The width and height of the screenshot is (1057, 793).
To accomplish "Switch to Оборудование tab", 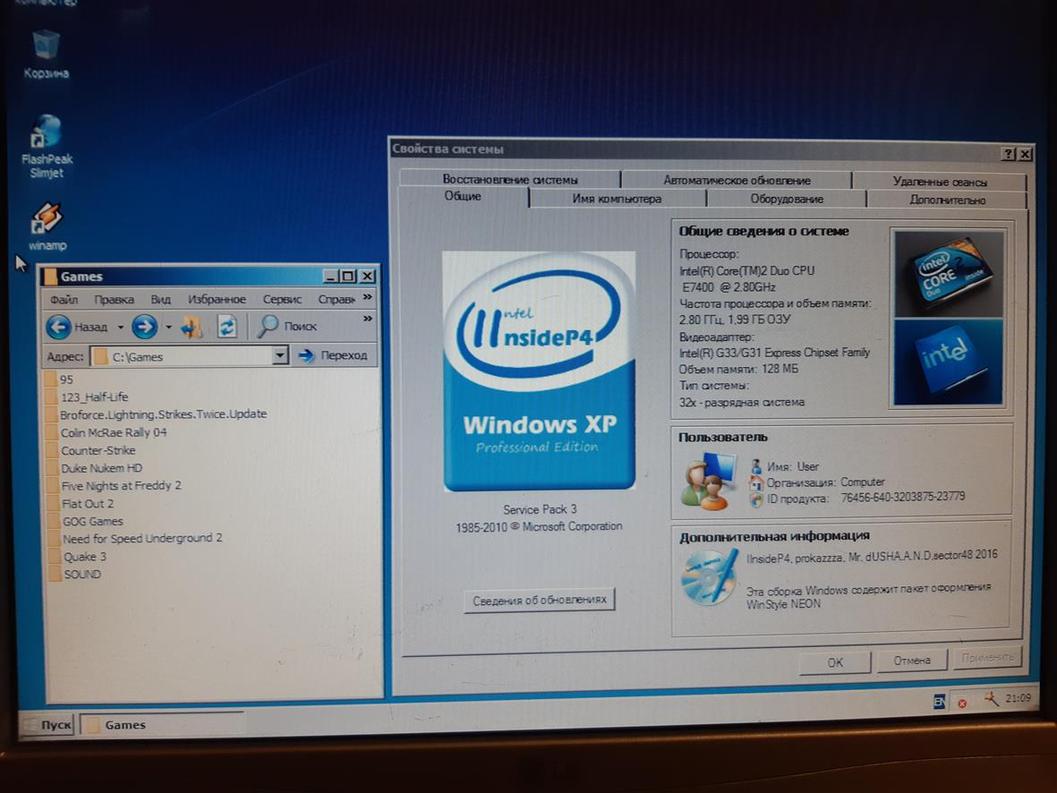I will coord(787,200).
